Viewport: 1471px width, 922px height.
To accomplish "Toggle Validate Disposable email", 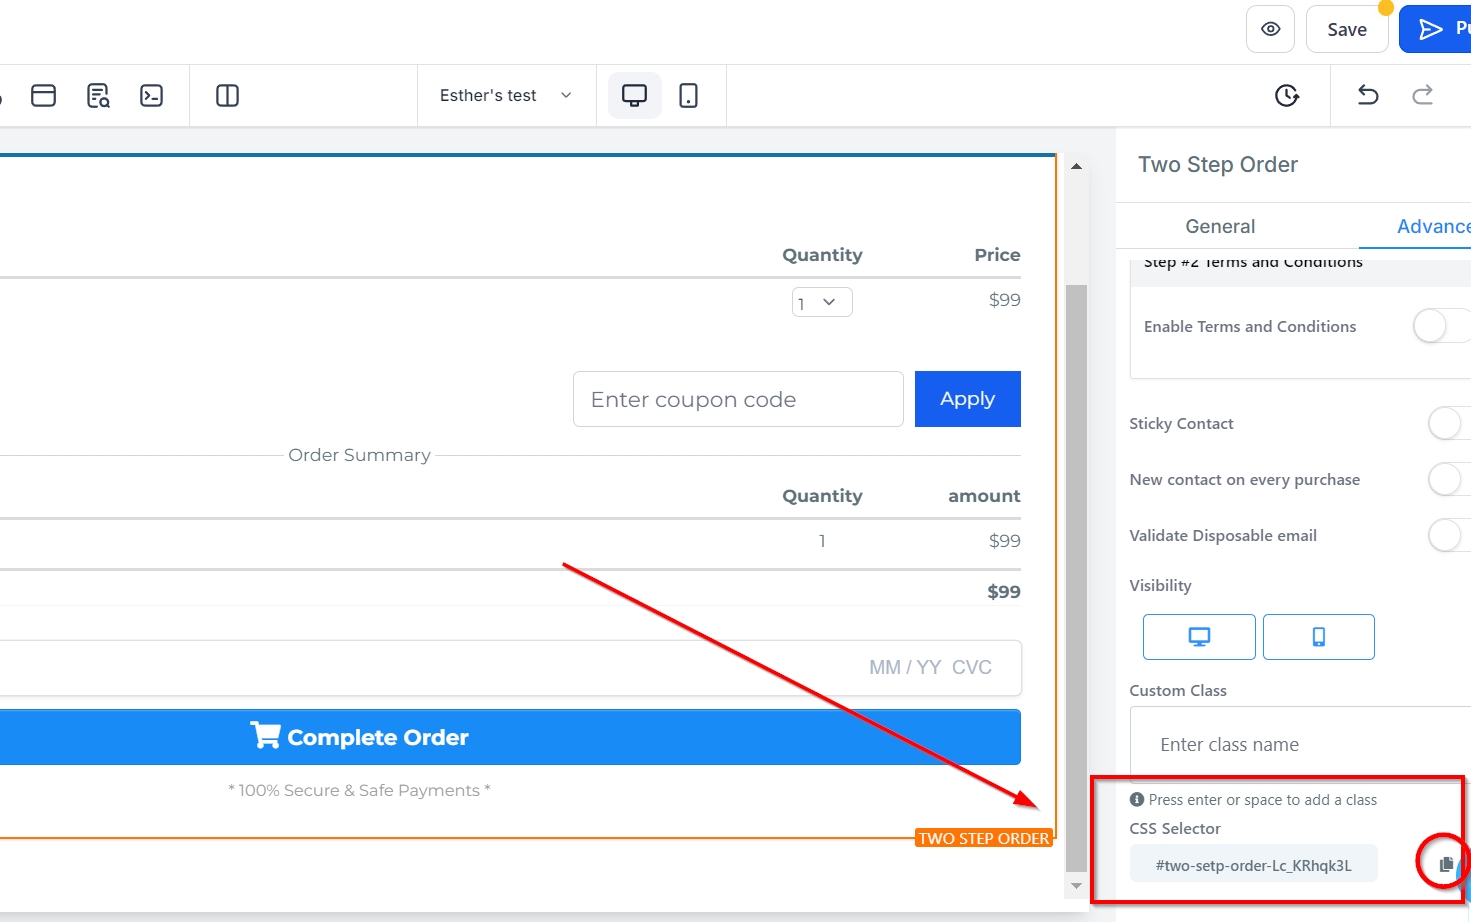I will (1447, 535).
